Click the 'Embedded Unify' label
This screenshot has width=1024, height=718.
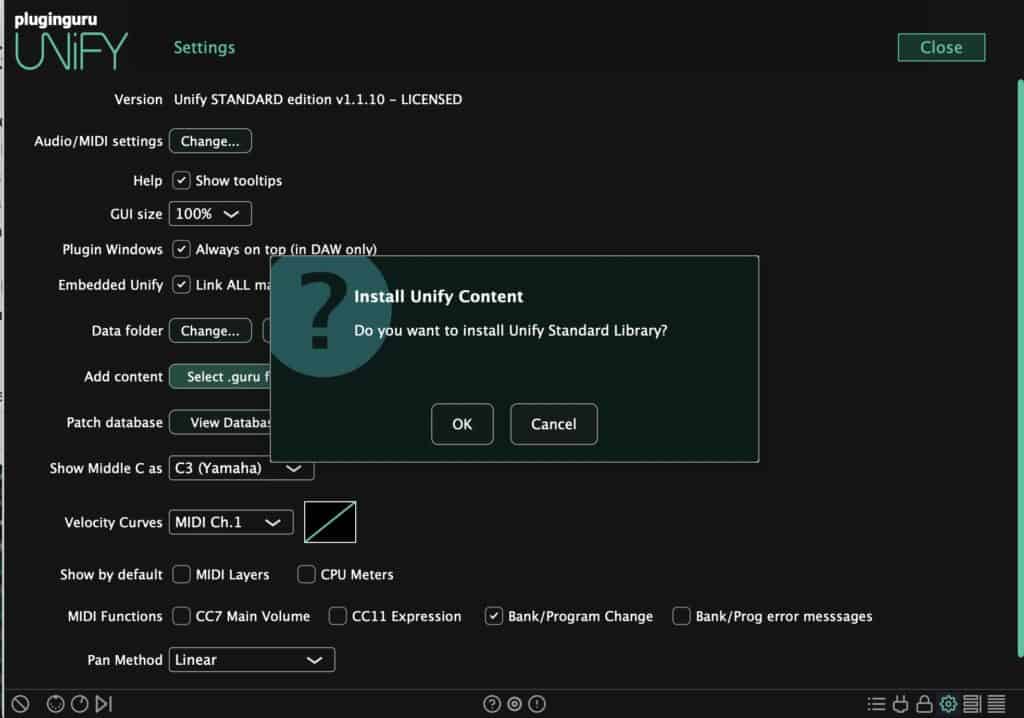coord(110,286)
